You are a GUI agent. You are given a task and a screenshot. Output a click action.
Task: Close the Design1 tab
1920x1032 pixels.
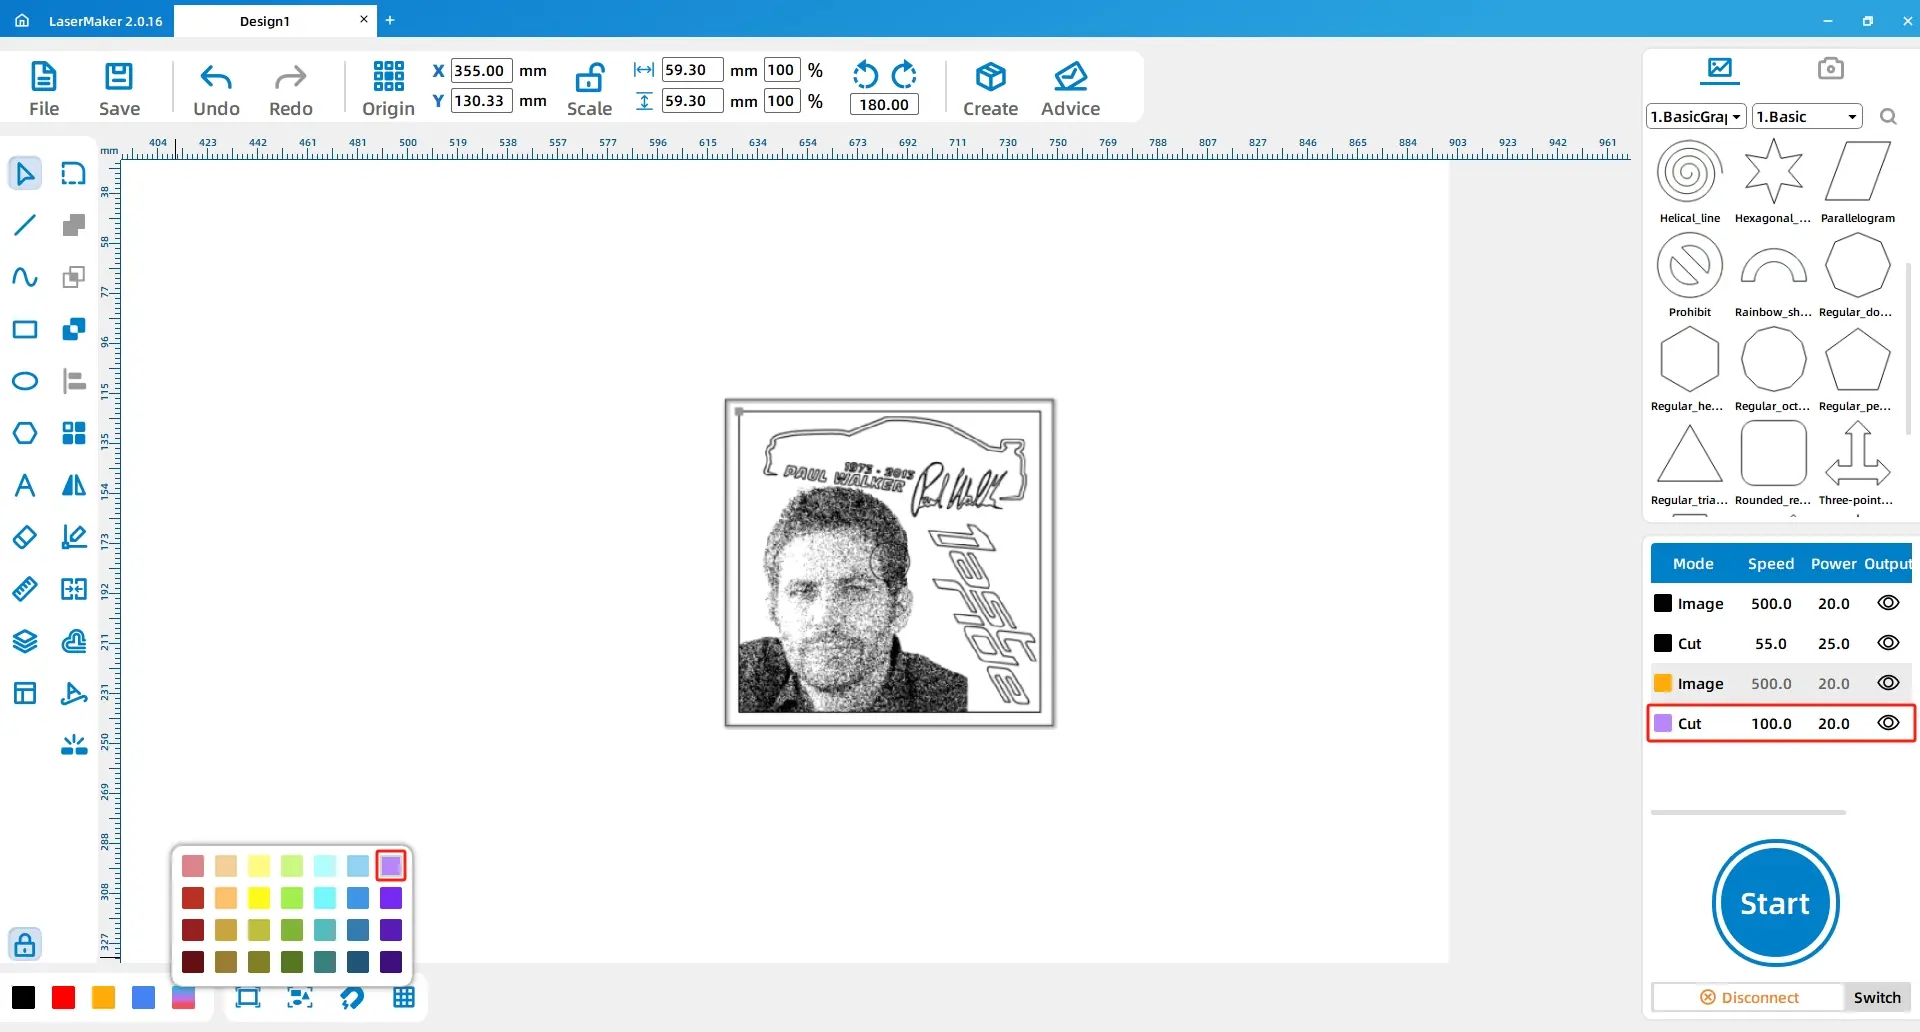pos(364,19)
